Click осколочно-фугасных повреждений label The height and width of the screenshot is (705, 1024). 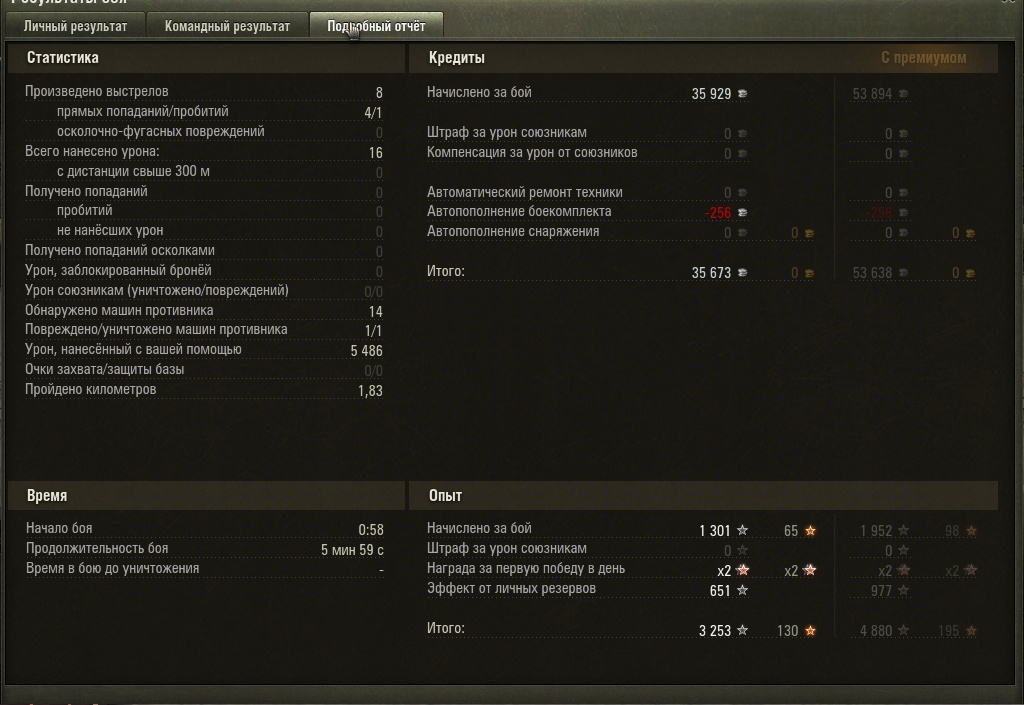coord(161,131)
